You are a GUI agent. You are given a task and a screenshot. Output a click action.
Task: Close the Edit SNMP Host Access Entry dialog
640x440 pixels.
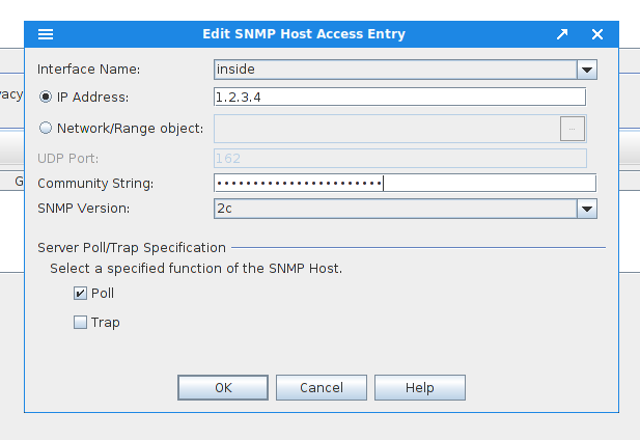click(597, 34)
